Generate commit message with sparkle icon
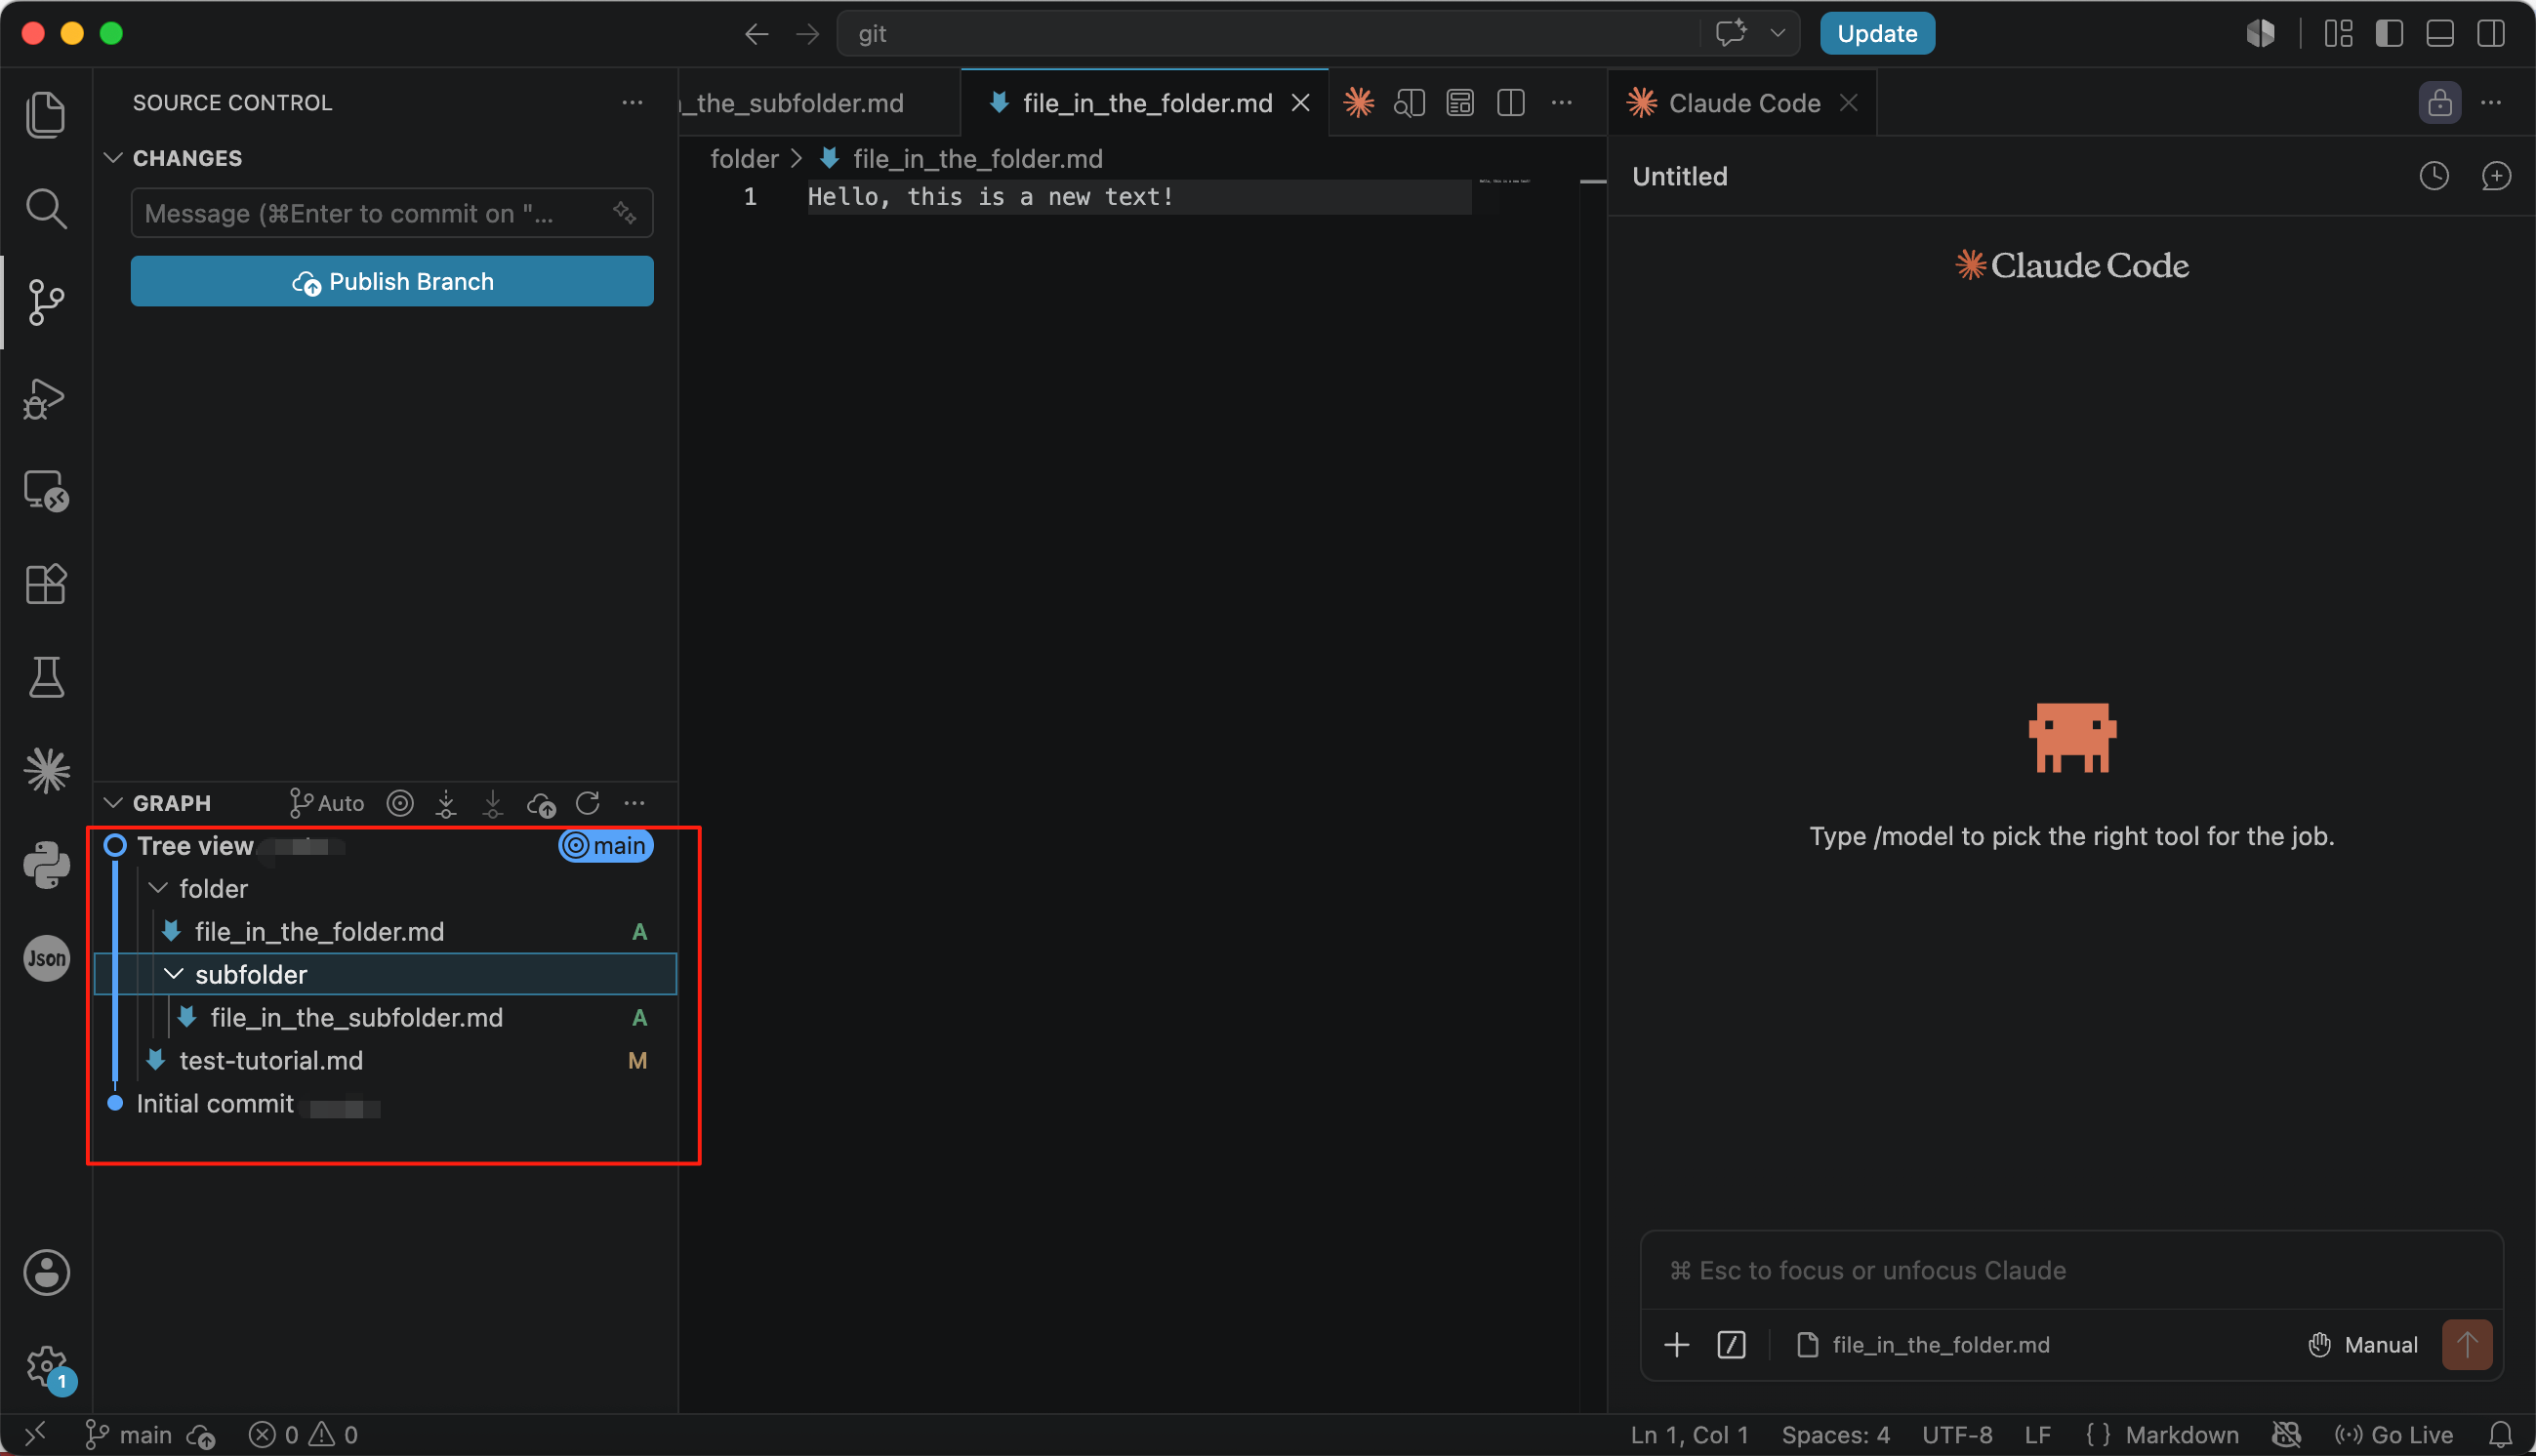The width and height of the screenshot is (2536, 1456). [625, 212]
